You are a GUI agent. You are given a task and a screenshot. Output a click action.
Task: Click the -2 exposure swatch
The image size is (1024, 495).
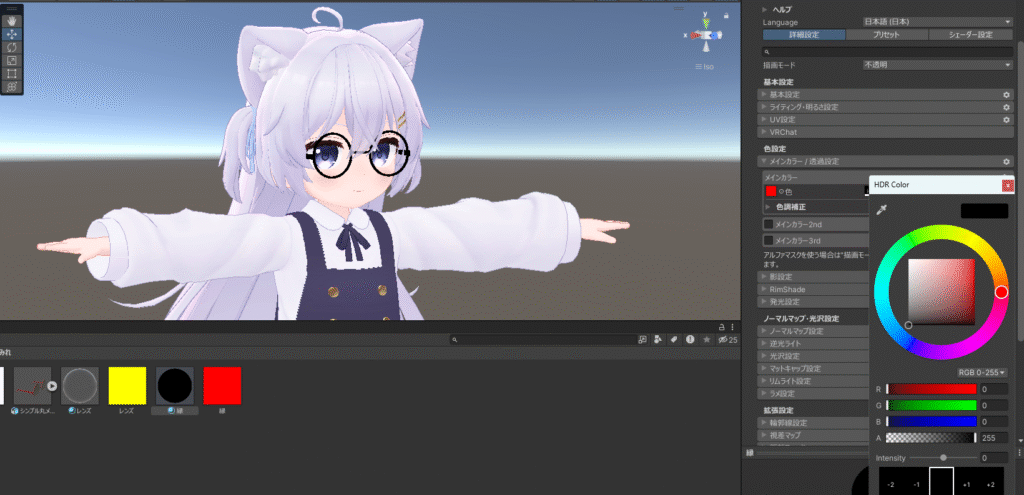(891, 481)
